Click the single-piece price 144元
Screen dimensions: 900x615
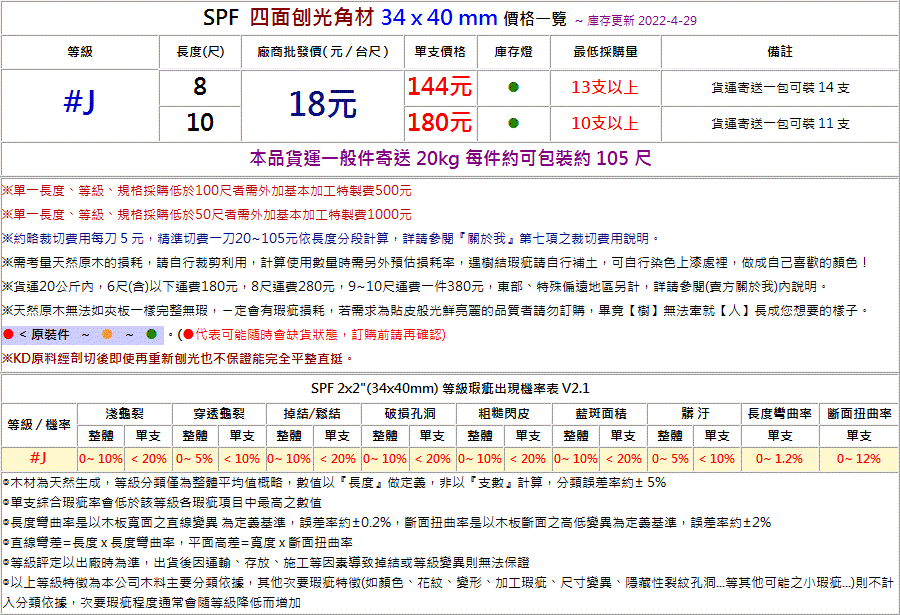pos(440,87)
